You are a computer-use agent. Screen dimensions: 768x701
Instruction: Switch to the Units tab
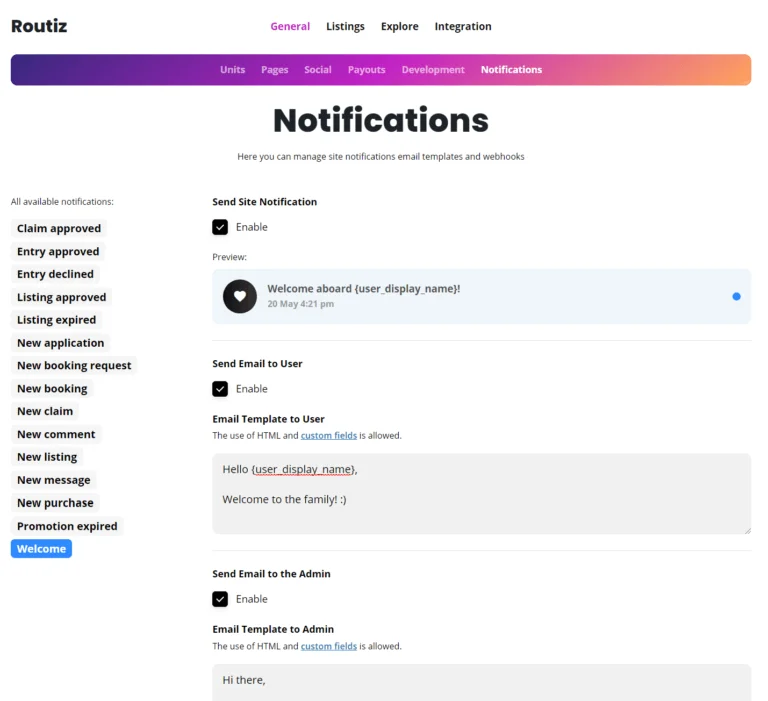tap(232, 70)
